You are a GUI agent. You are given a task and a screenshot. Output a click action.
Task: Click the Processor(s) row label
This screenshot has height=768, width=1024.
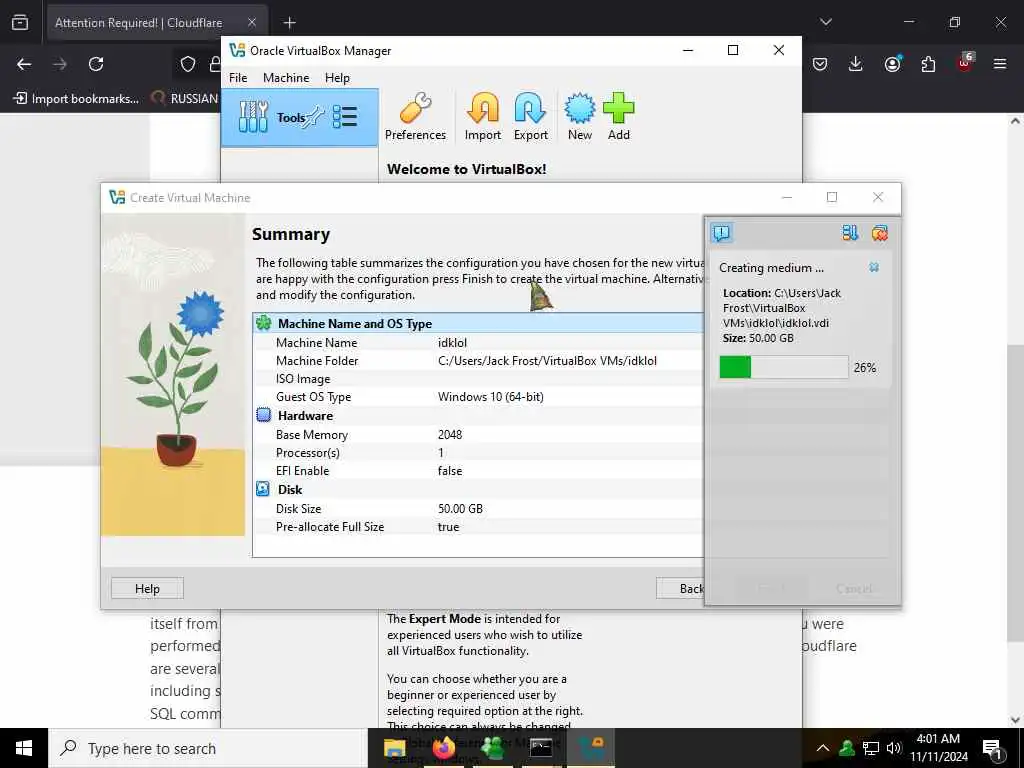[308, 453]
